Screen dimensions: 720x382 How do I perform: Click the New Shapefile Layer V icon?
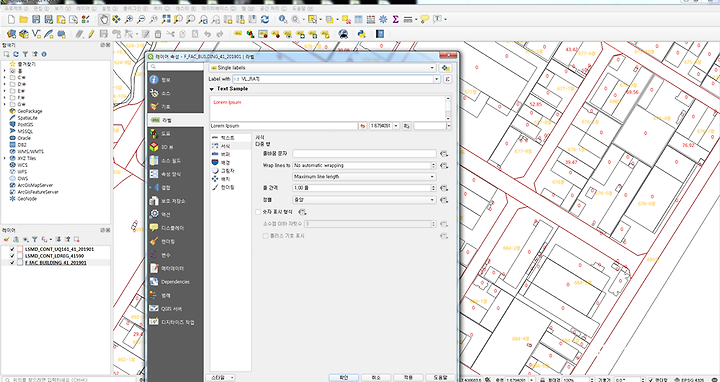(36, 34)
